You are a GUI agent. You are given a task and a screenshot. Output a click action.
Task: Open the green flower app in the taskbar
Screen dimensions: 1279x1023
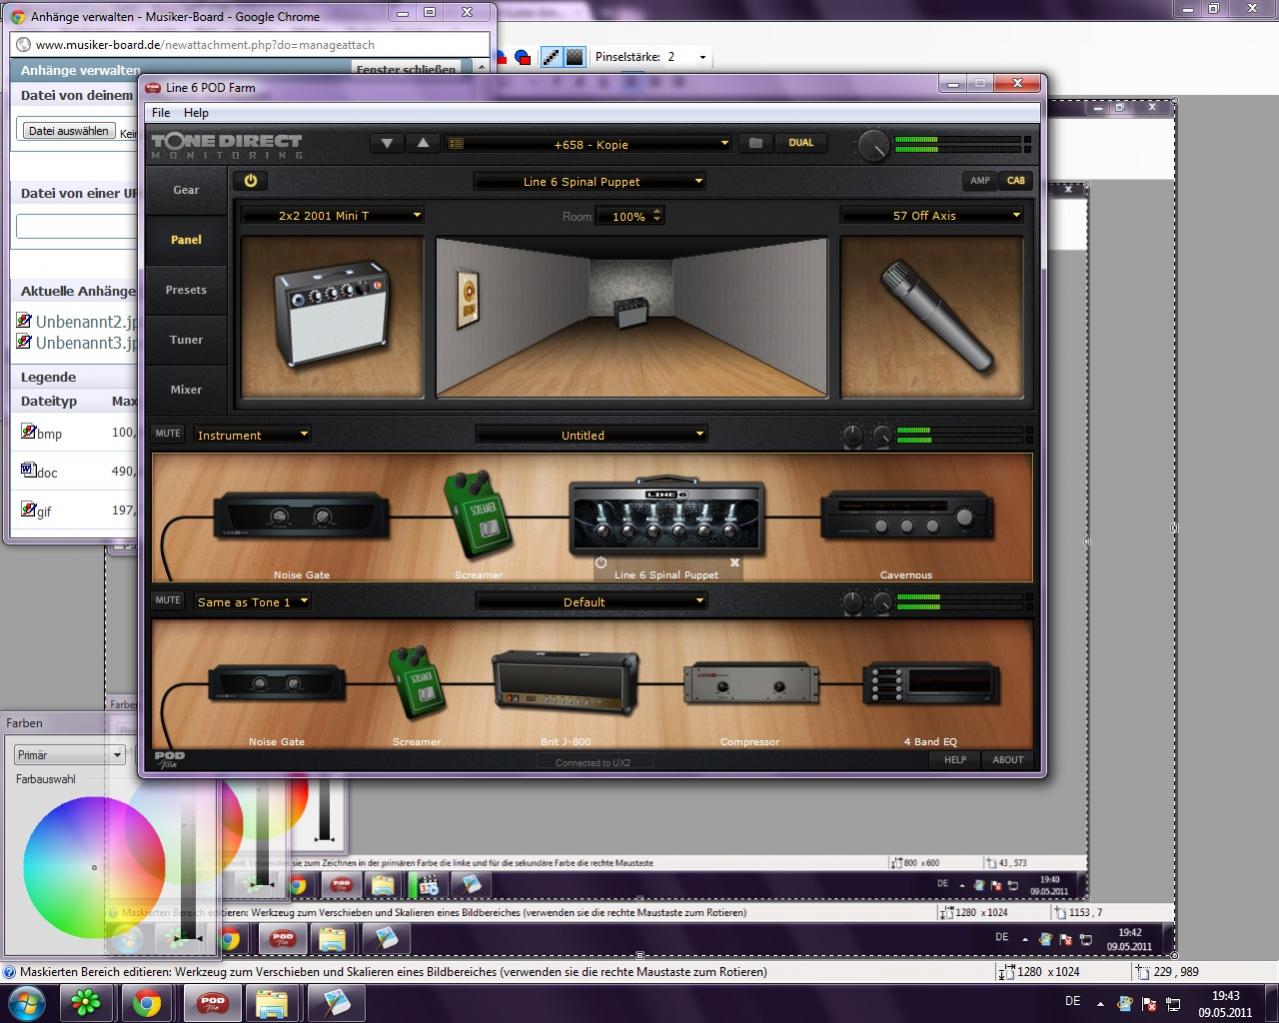click(88, 1002)
